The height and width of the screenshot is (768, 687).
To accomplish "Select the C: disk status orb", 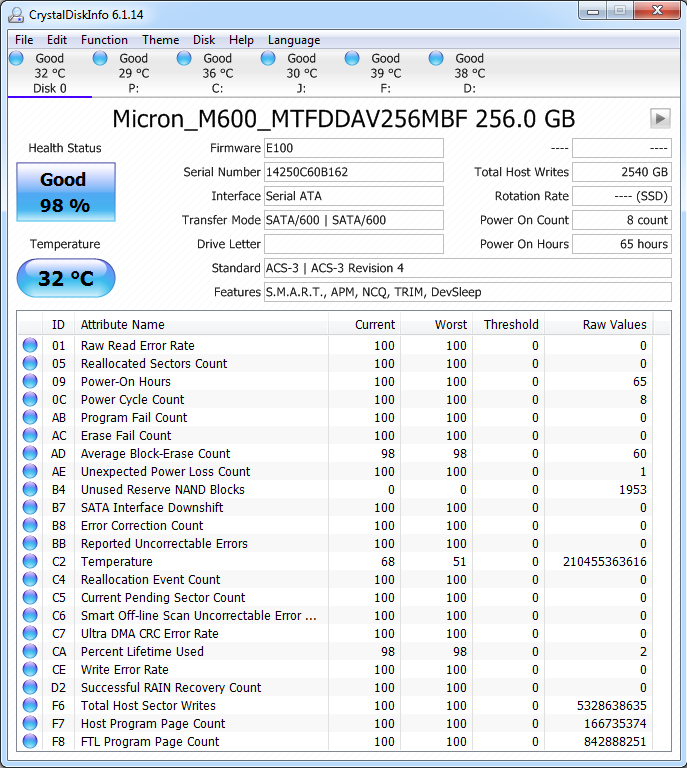I will (x=184, y=59).
